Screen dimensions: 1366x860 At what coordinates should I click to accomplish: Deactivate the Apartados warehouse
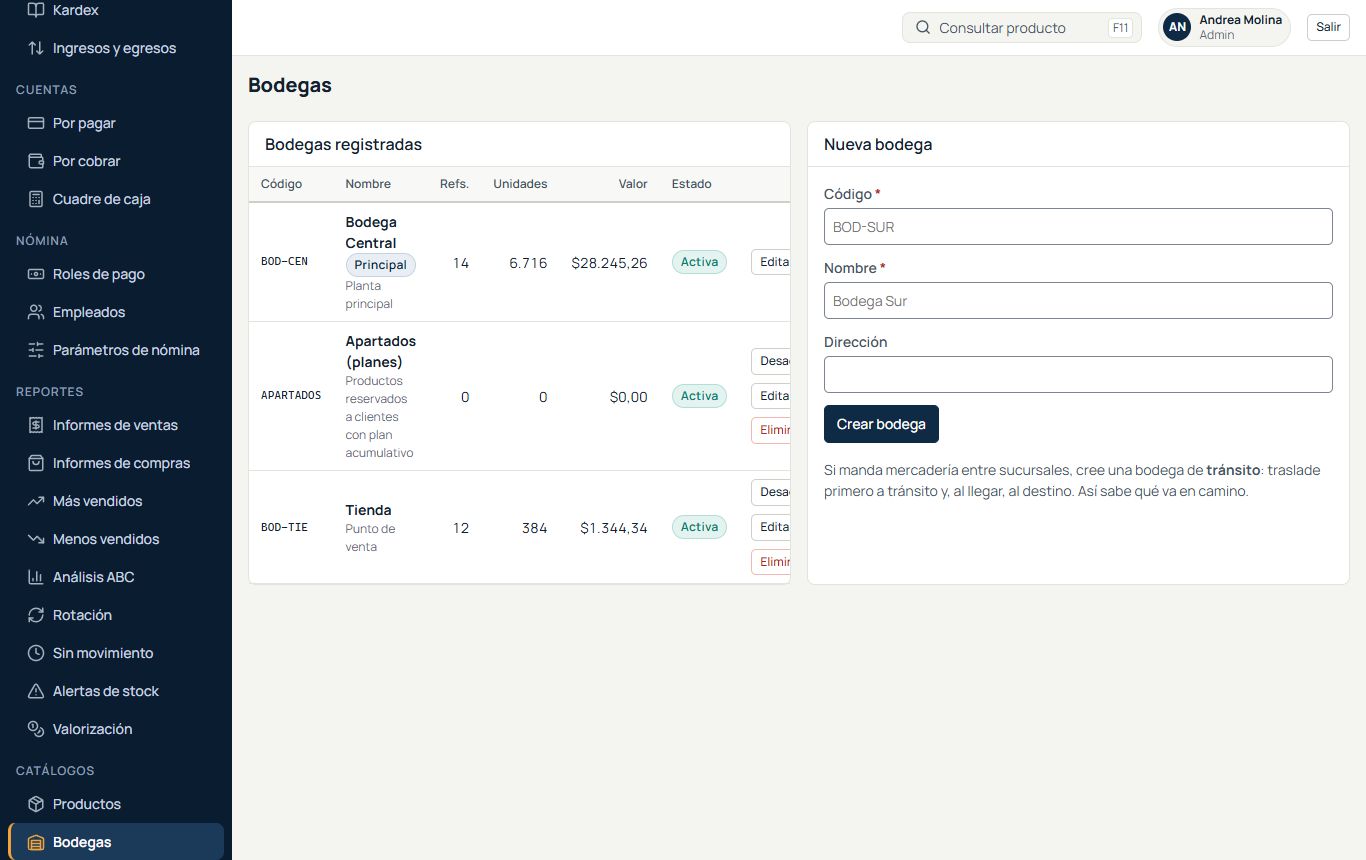[771, 361]
